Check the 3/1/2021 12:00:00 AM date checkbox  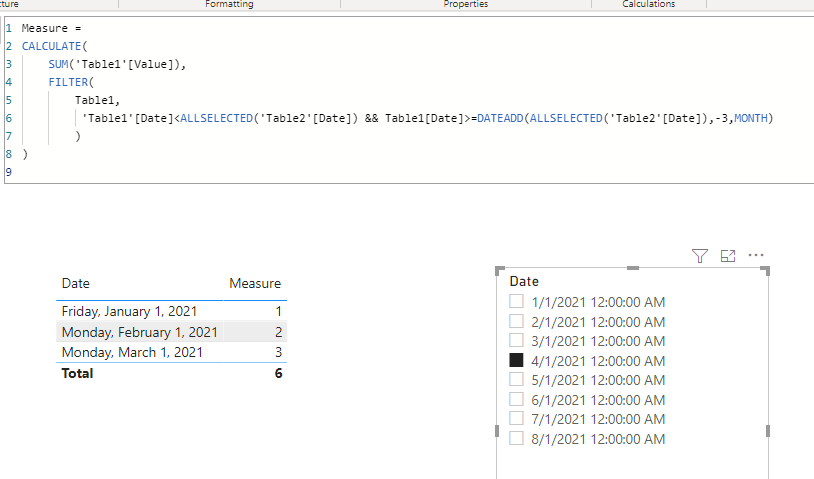point(516,340)
